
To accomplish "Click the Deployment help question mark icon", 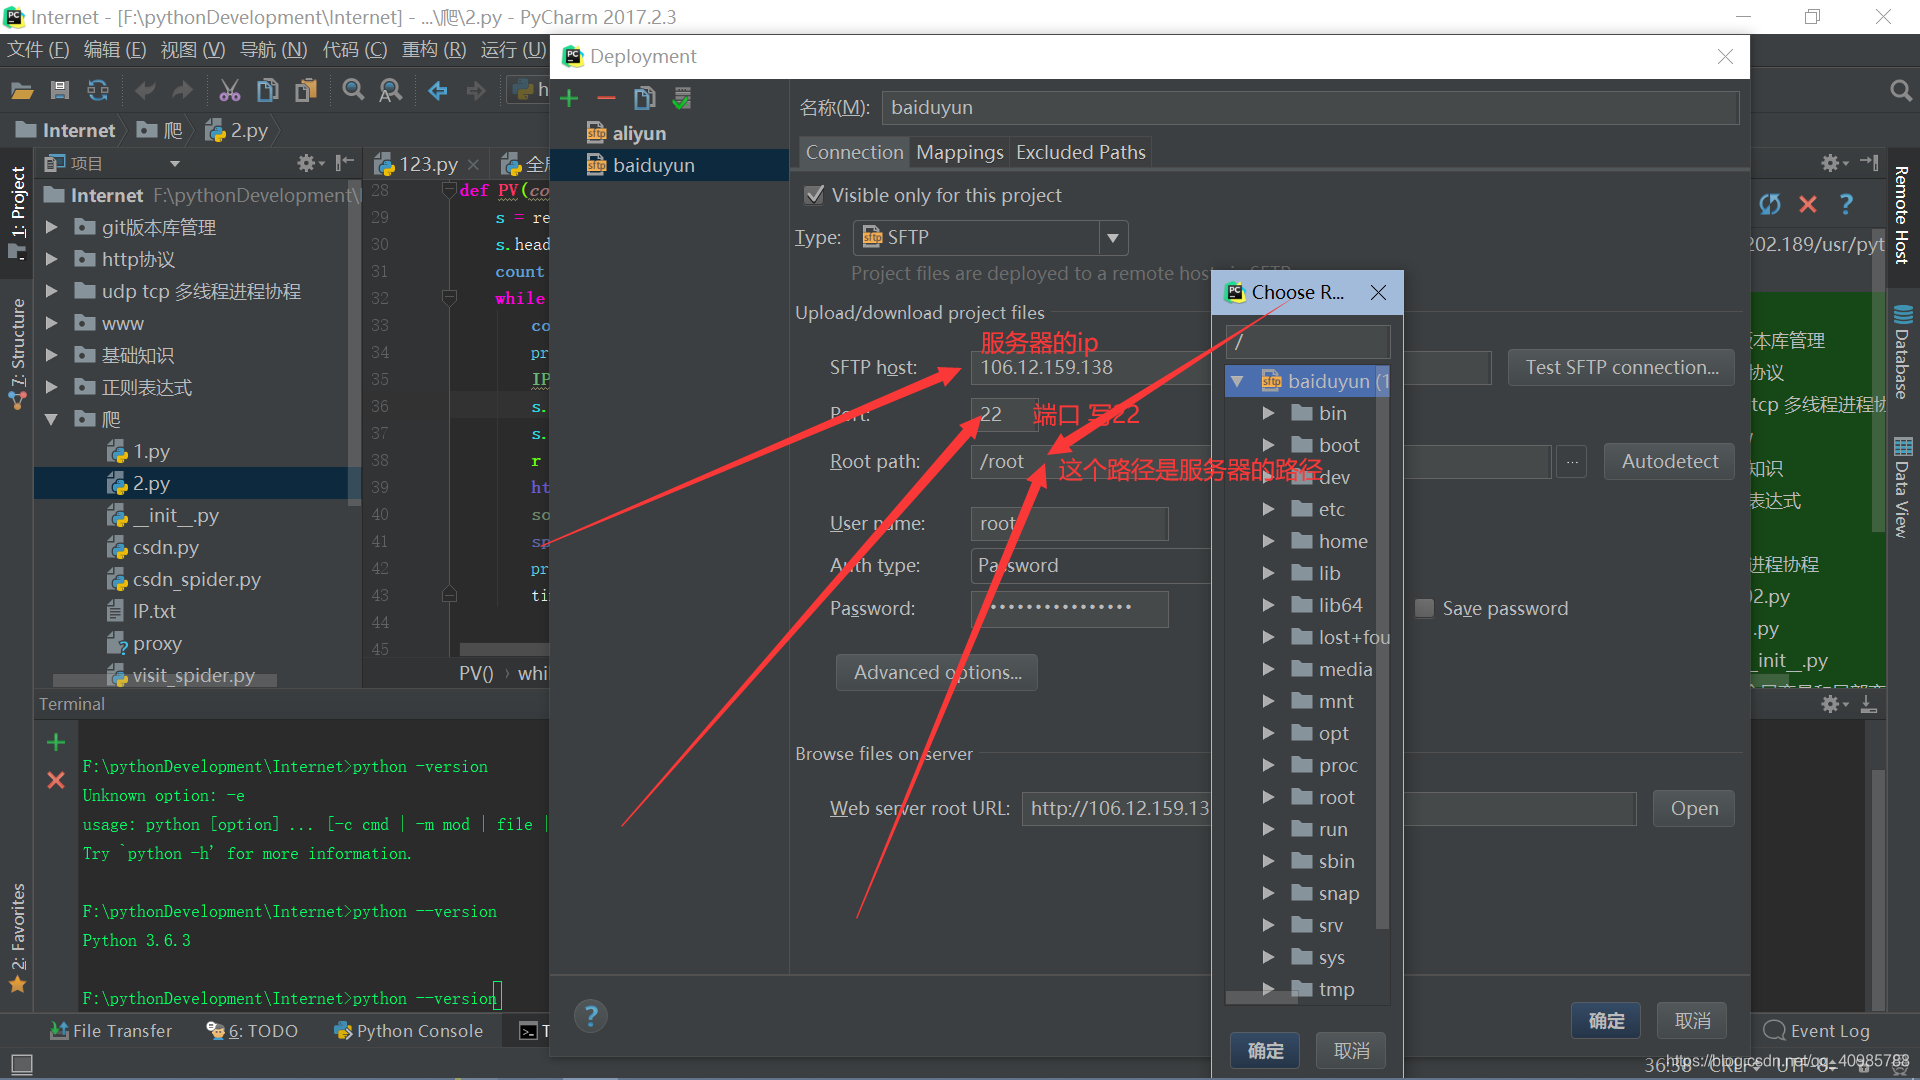I will [x=591, y=1016].
